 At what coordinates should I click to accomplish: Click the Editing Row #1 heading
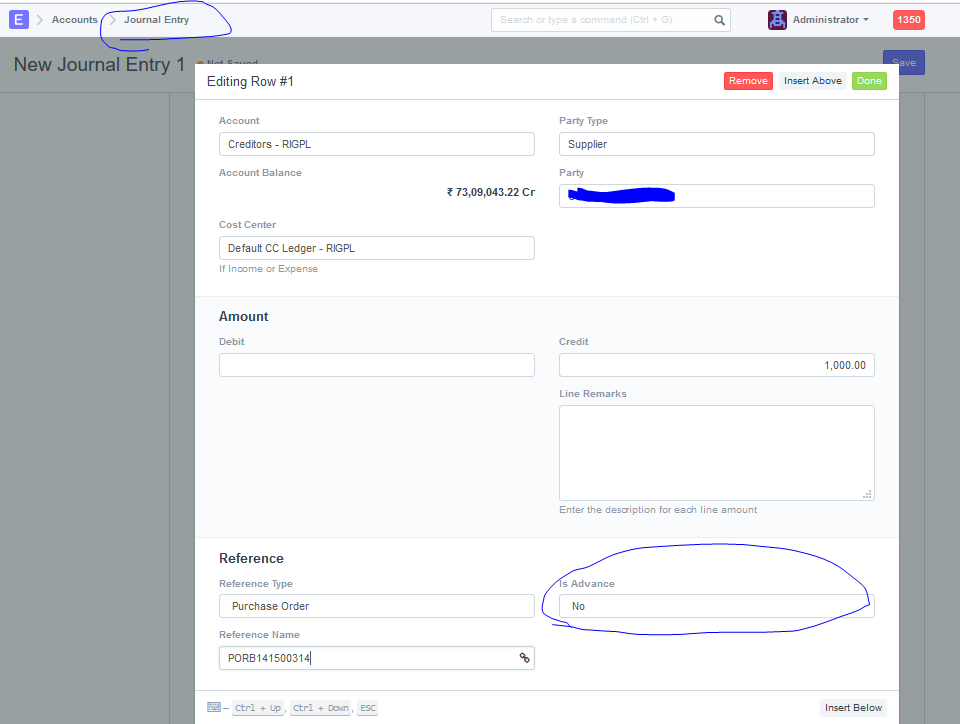(x=250, y=81)
